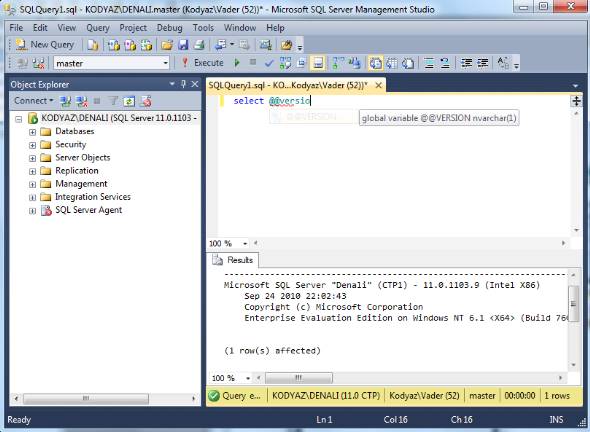
Task: Click the Cancel Executing Query stop square
Action: pos(253,62)
